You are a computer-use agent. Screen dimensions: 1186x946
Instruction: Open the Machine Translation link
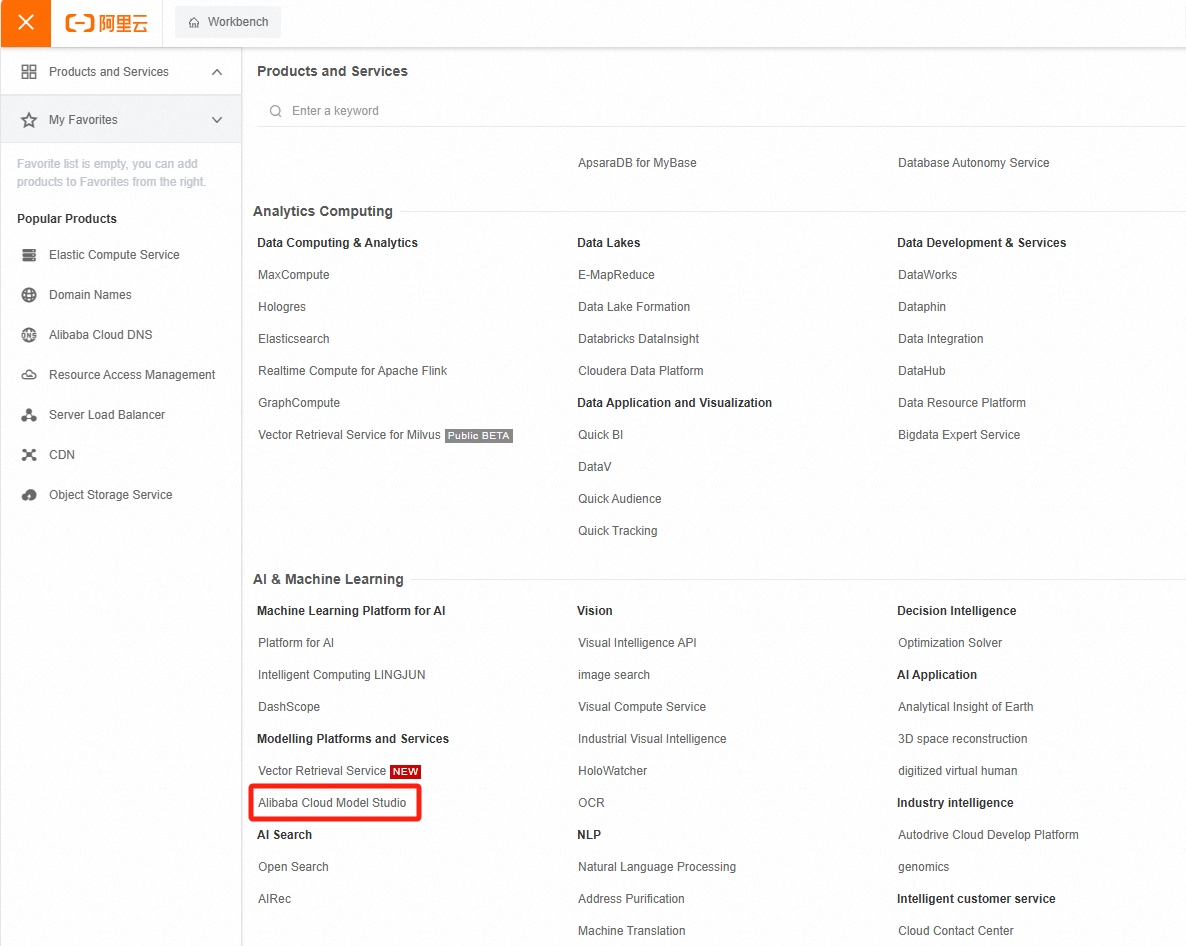pos(632,931)
